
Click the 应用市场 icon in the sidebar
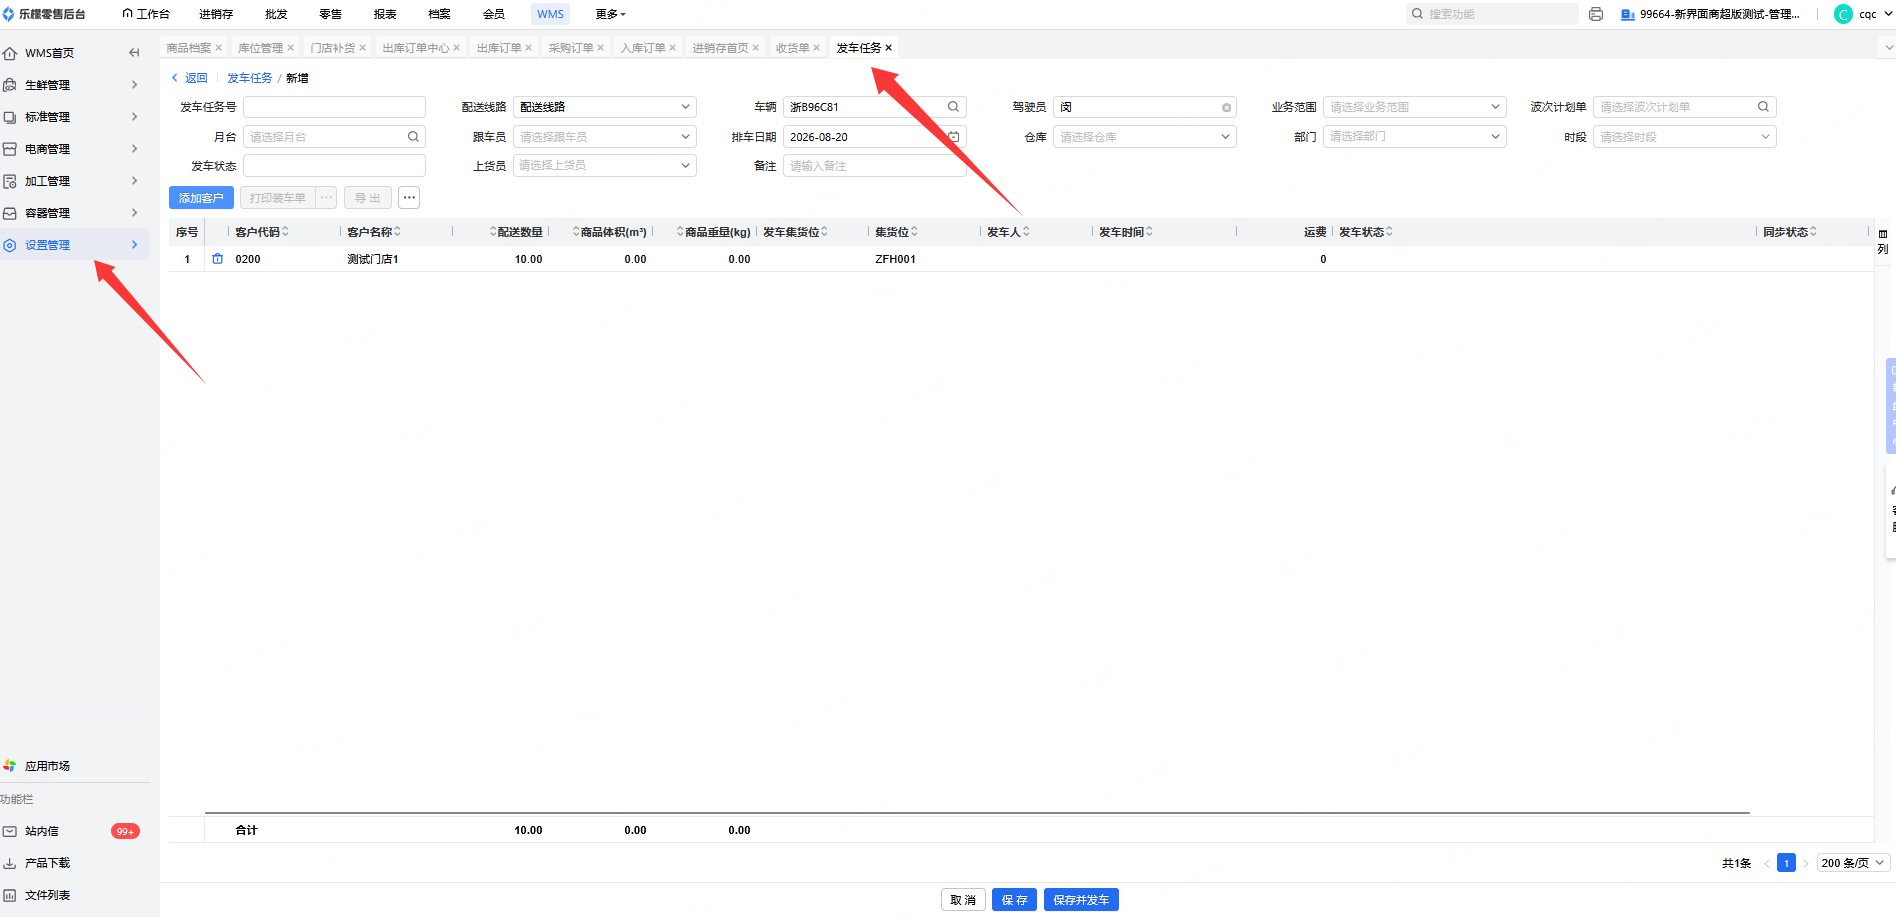click(x=10, y=766)
